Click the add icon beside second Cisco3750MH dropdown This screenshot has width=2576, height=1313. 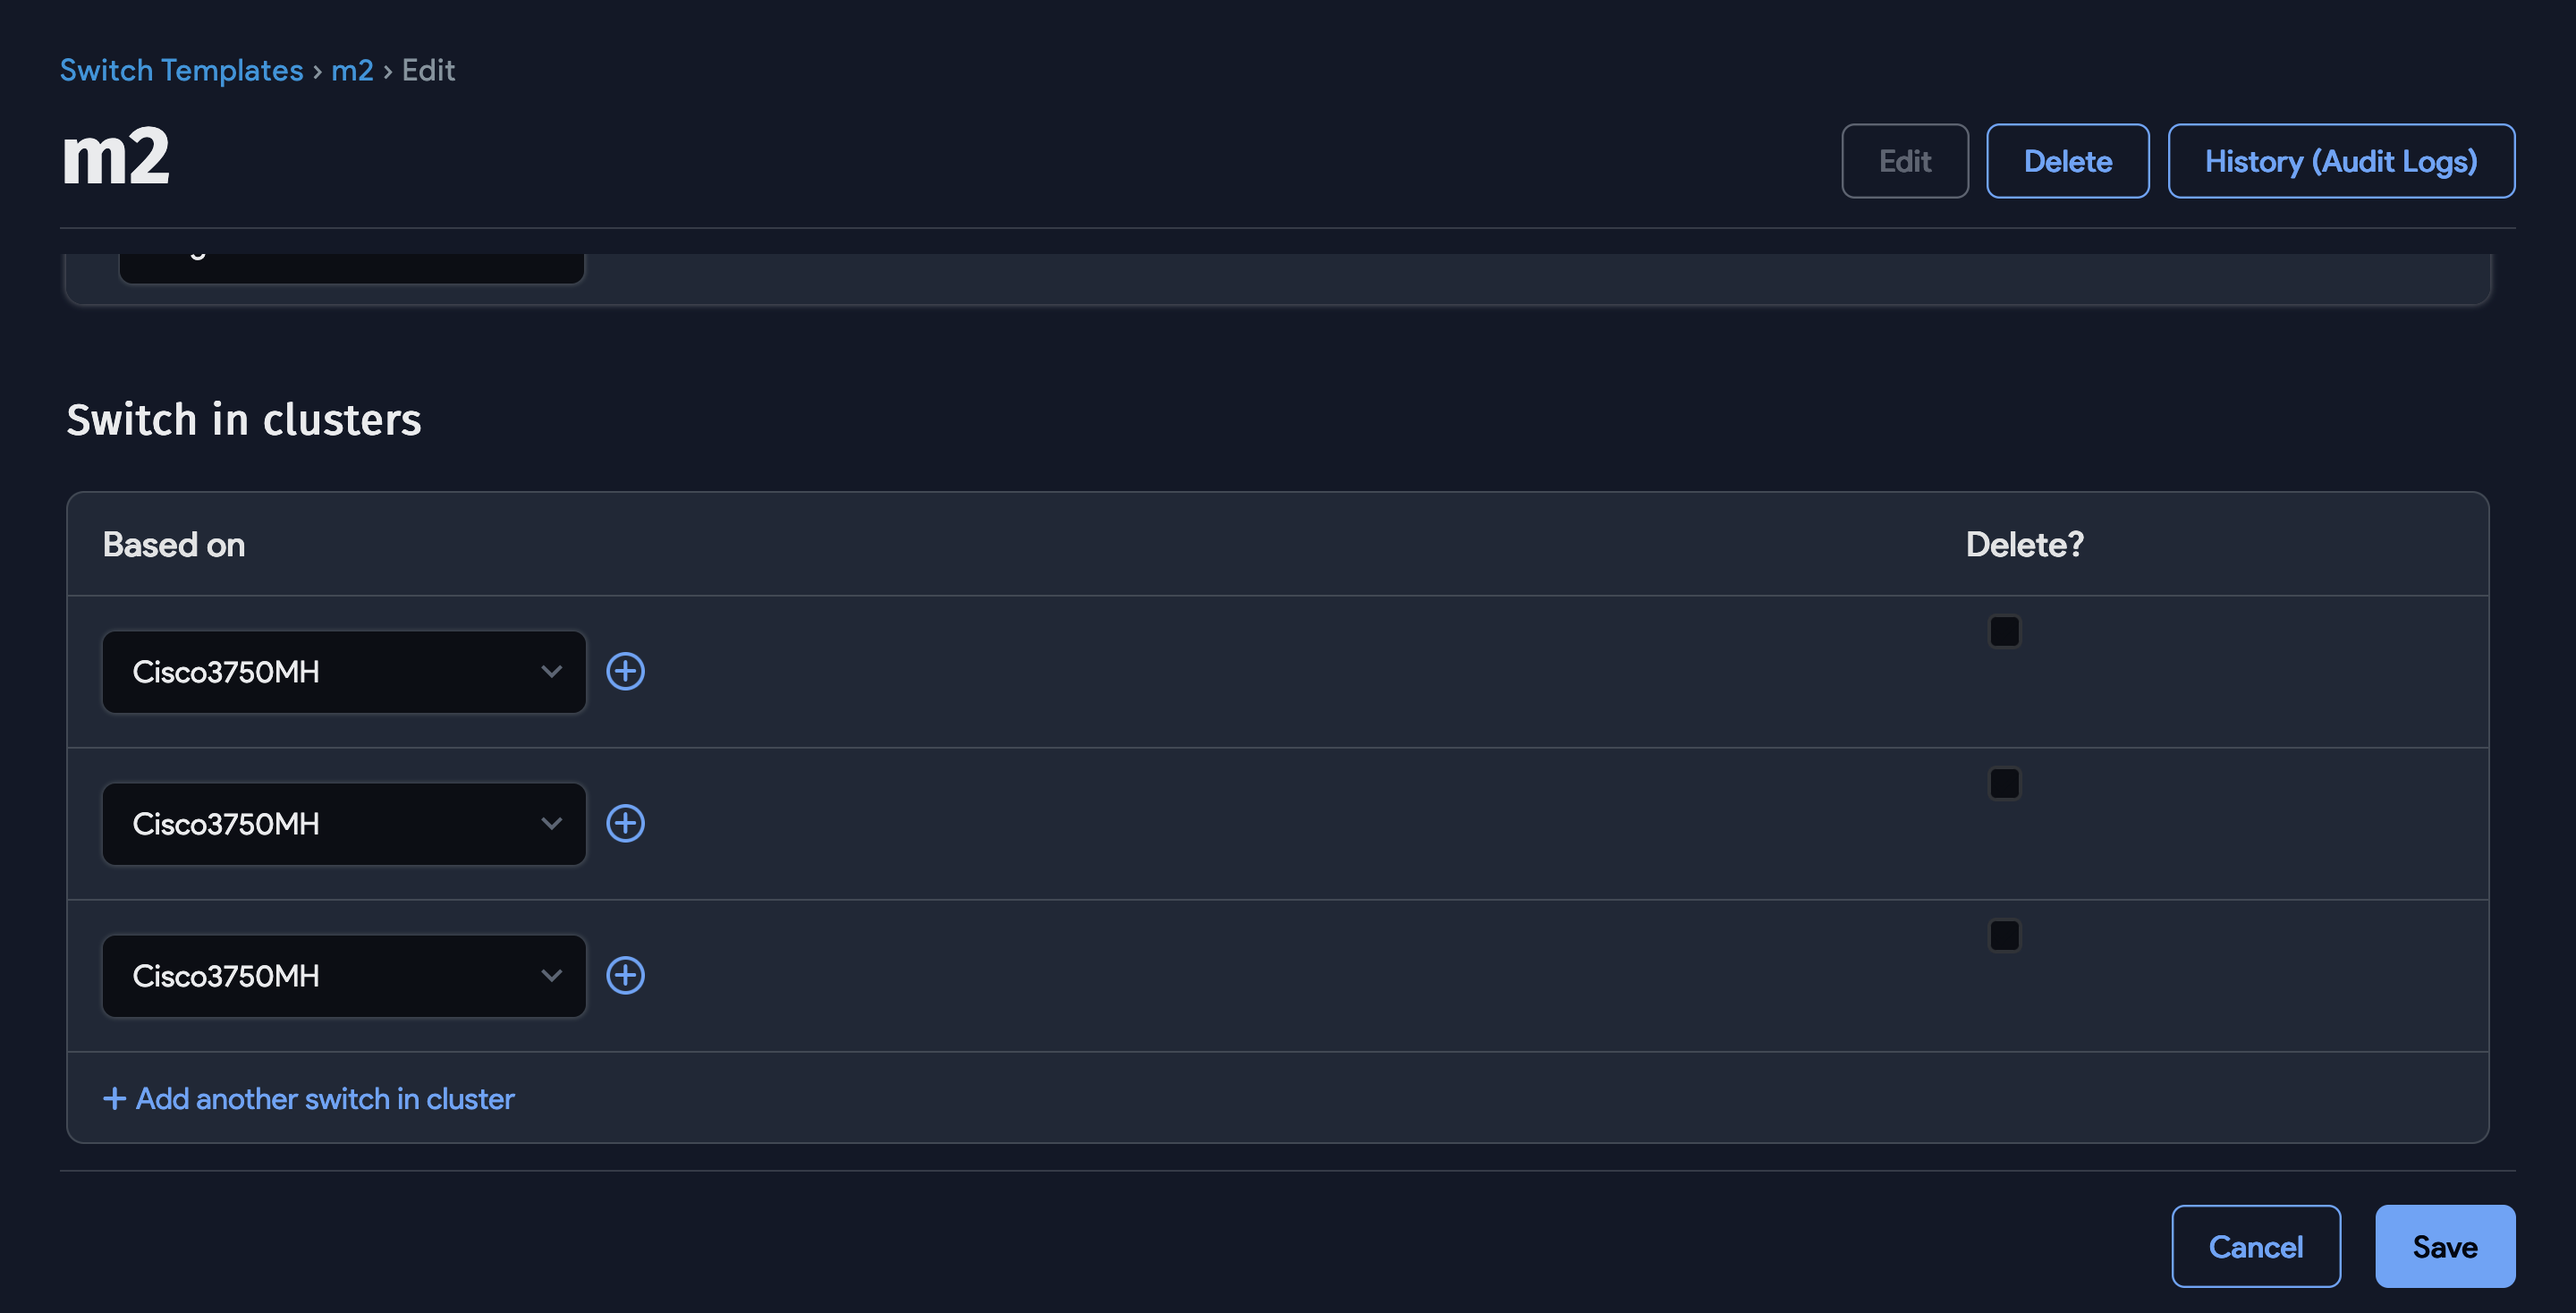click(625, 823)
